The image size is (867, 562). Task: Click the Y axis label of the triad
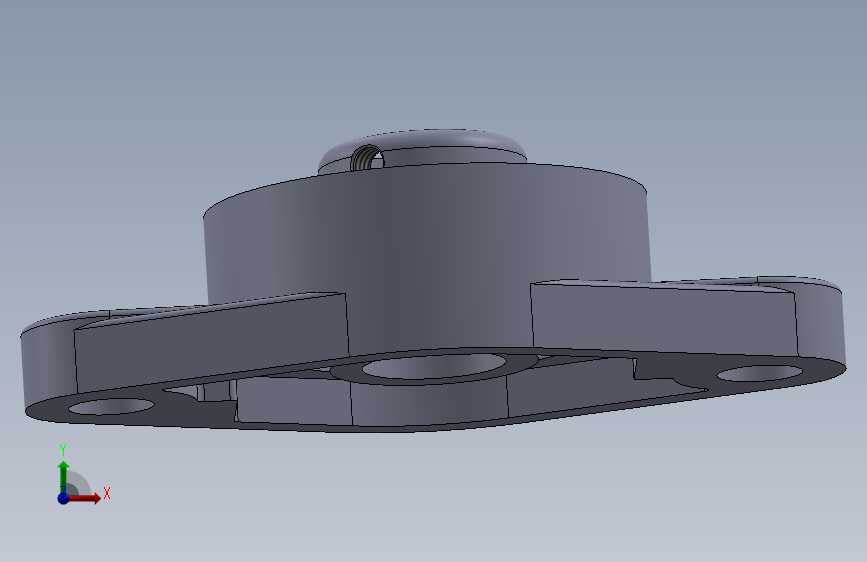(63, 450)
